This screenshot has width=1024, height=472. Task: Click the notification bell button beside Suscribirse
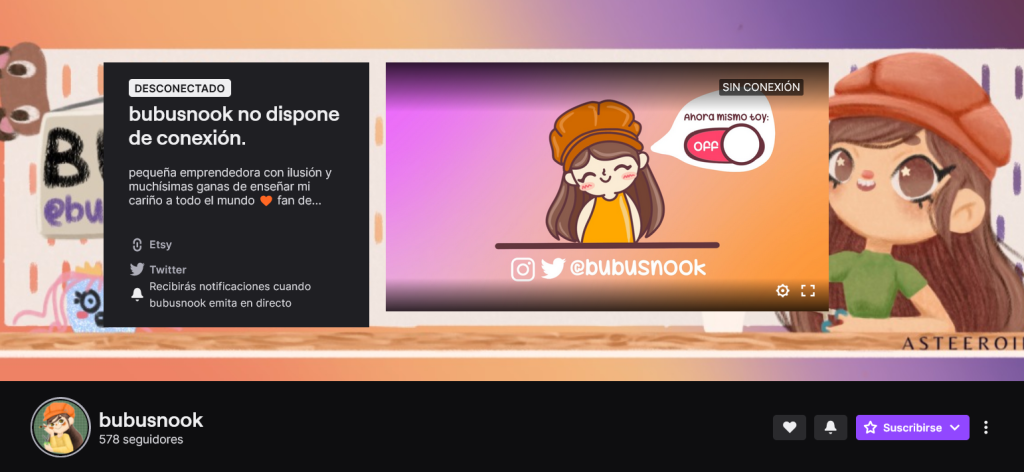(830, 427)
